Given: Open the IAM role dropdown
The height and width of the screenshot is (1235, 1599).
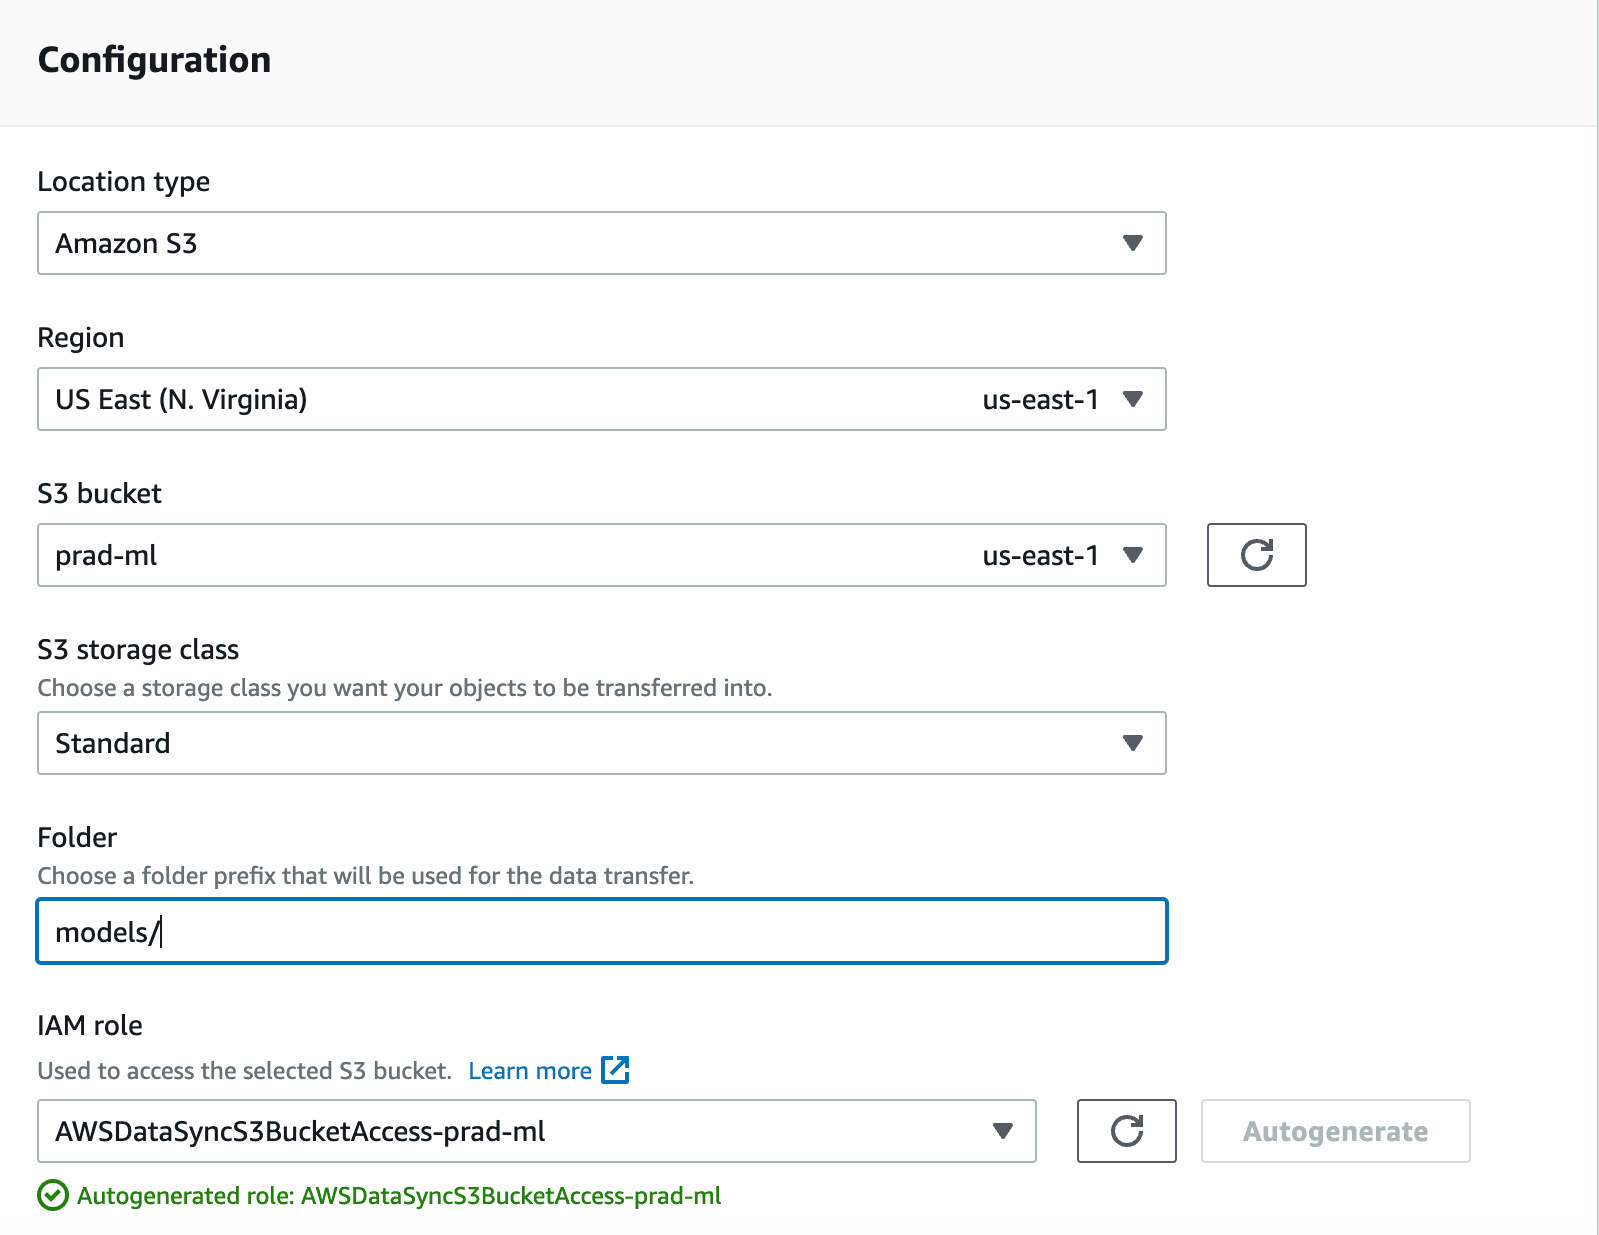Looking at the screenshot, I should [537, 1131].
